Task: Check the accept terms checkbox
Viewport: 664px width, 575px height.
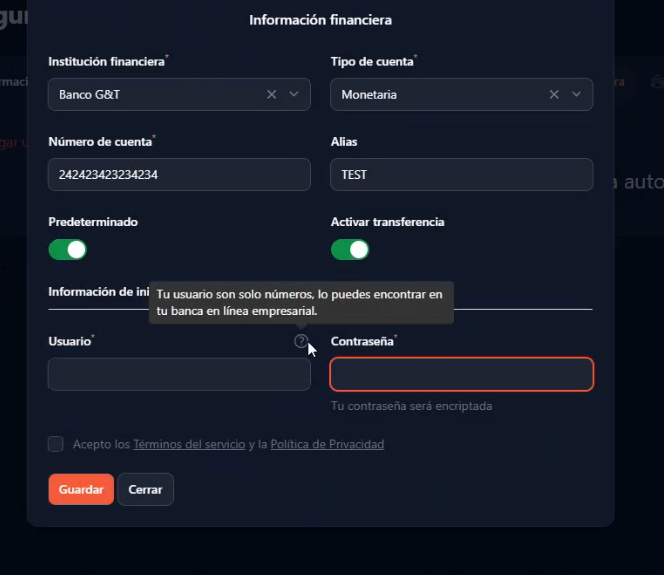Action: click(55, 444)
